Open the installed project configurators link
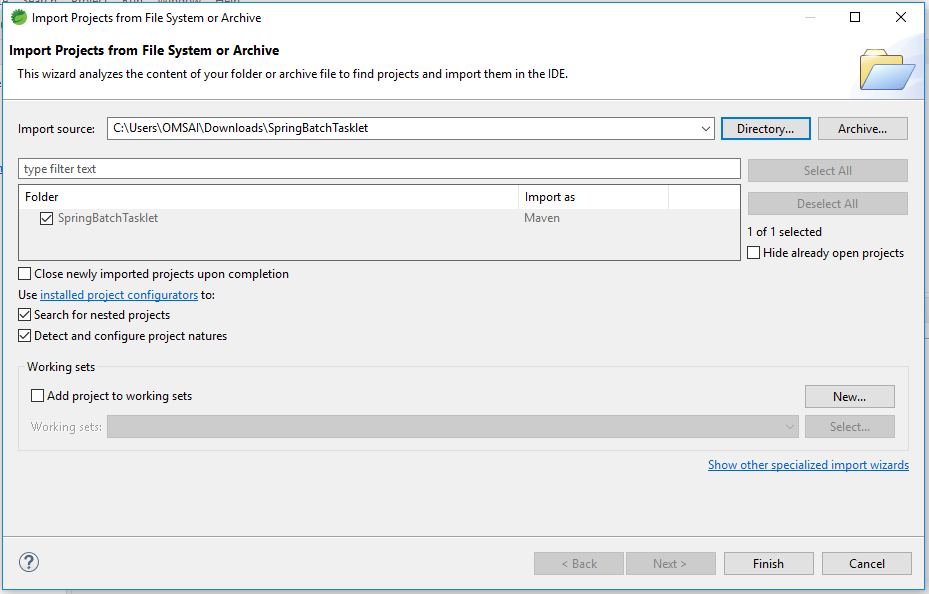Screen dimensions: 929x594 [119, 294]
